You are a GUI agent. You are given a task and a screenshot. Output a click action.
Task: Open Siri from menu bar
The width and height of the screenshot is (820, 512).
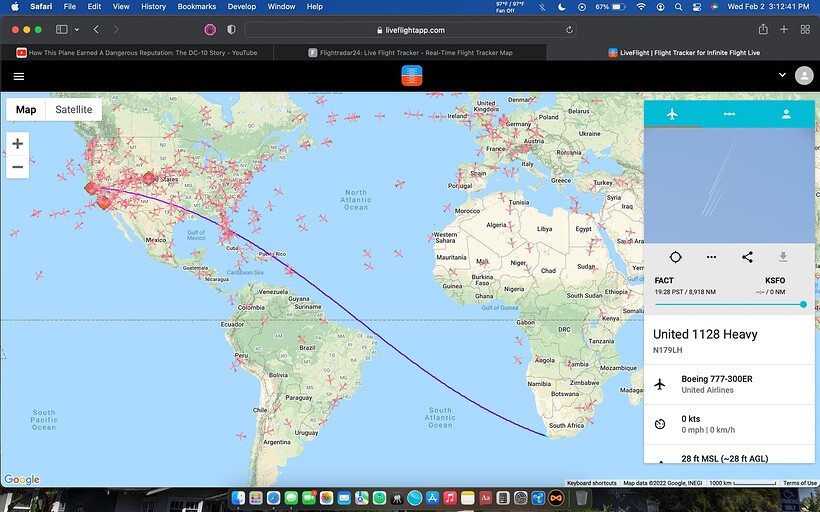(714, 7)
